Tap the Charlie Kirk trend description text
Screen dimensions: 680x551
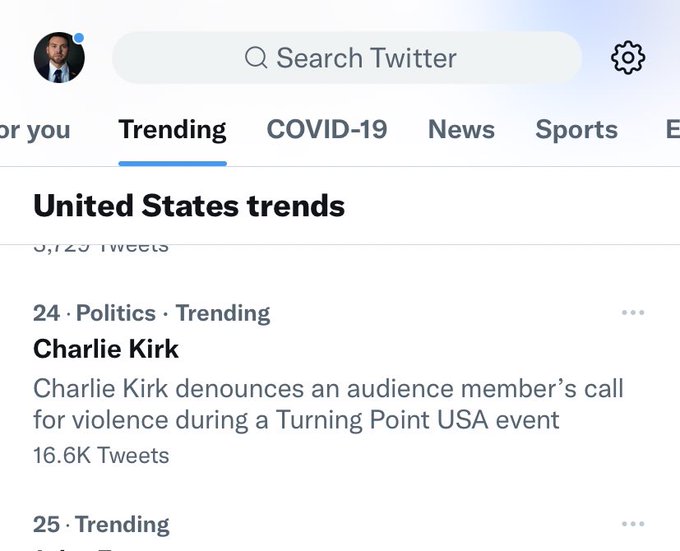[328, 404]
